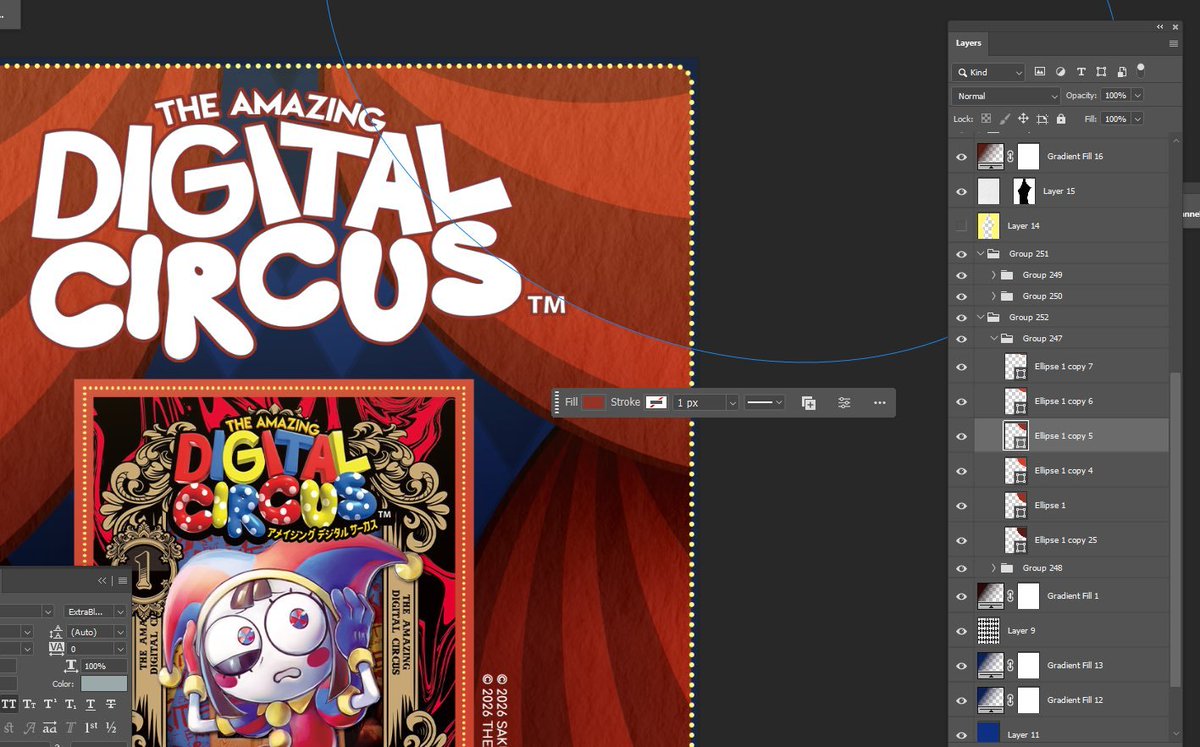Open Fill percentage dropdown arrow

[x=1138, y=119]
